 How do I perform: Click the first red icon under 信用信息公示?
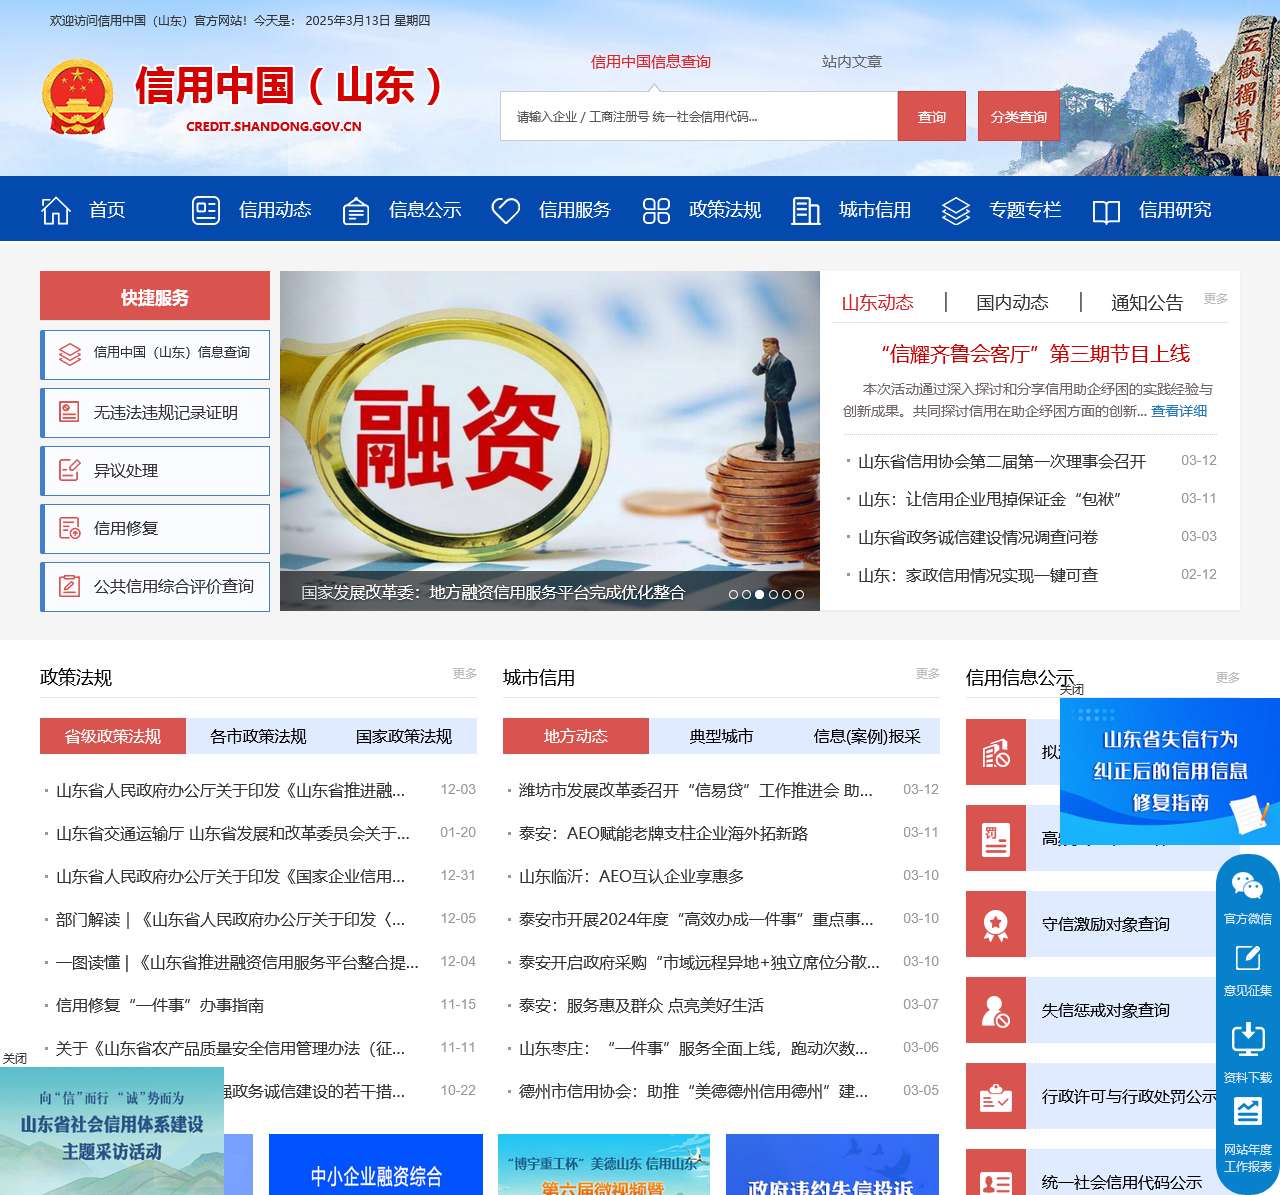pos(996,752)
